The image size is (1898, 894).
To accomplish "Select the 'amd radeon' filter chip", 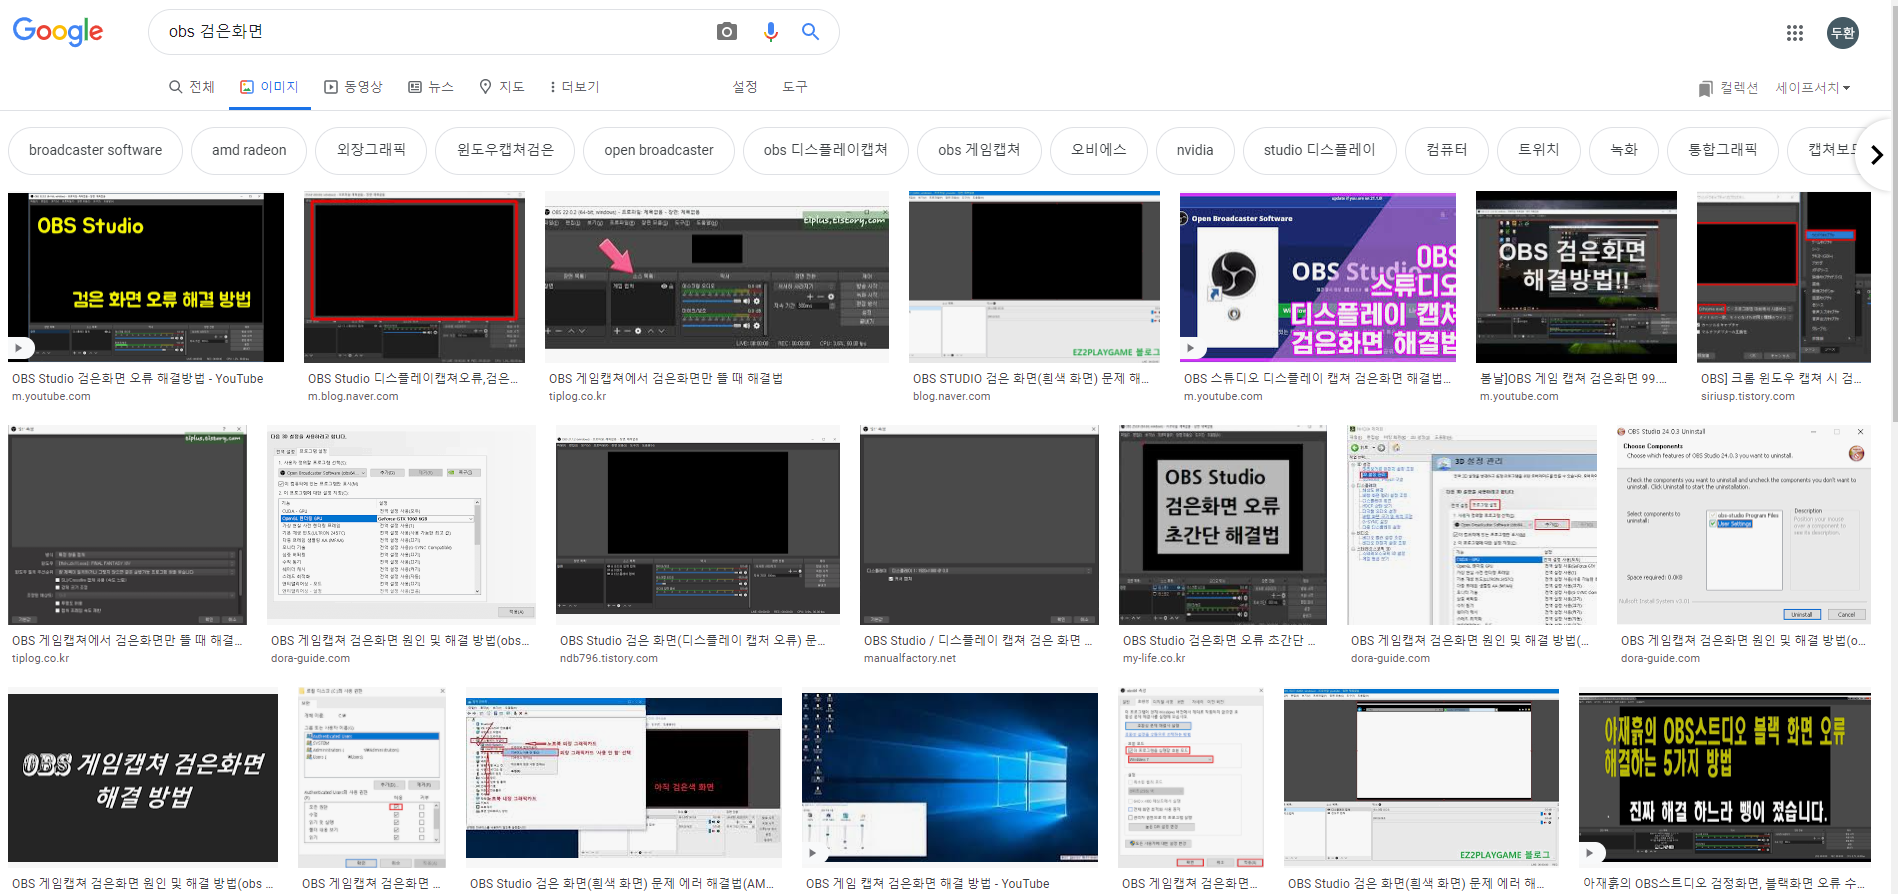I will coord(249,150).
